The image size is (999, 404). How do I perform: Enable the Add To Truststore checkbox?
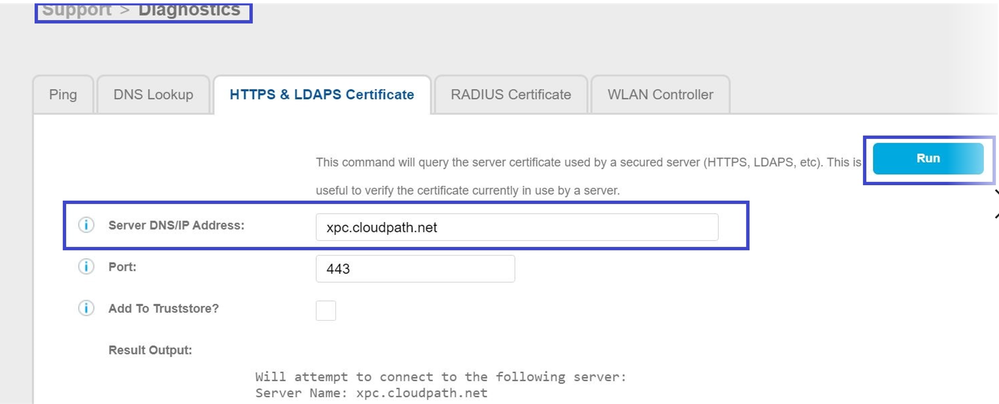click(326, 310)
